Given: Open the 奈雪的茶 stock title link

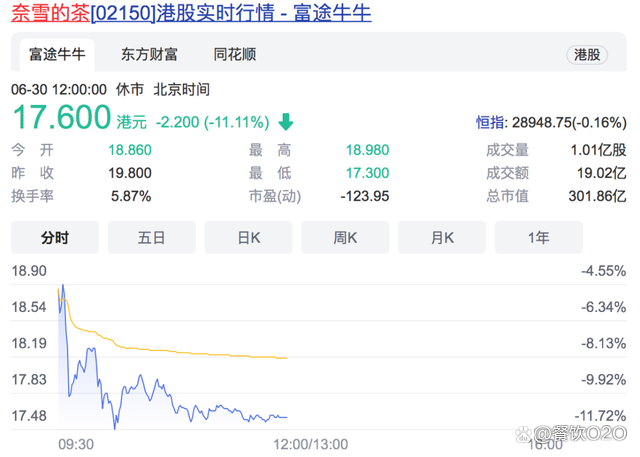Looking at the screenshot, I should tap(190, 16).
